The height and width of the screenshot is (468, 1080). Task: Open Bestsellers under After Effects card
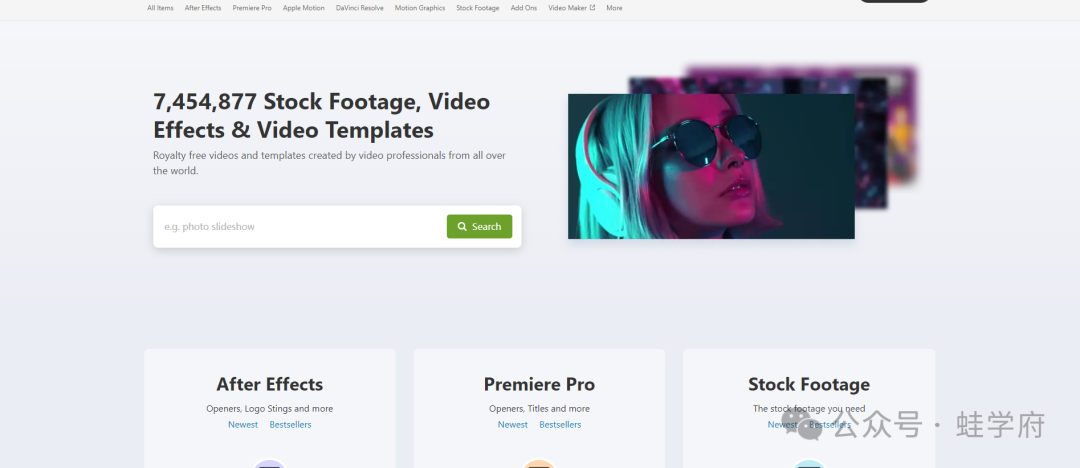tap(290, 425)
